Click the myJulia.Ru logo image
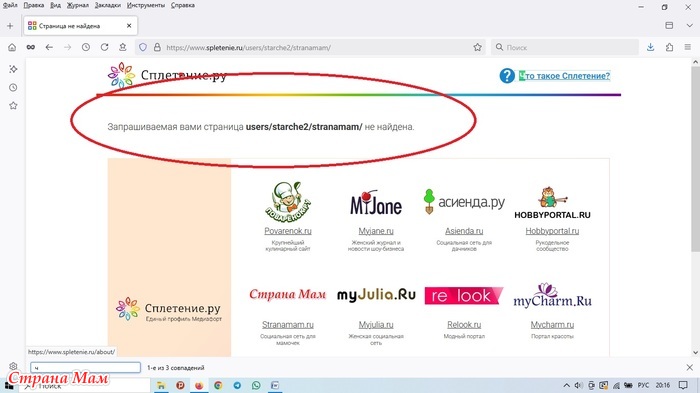This screenshot has width=700, height=393. point(376,295)
